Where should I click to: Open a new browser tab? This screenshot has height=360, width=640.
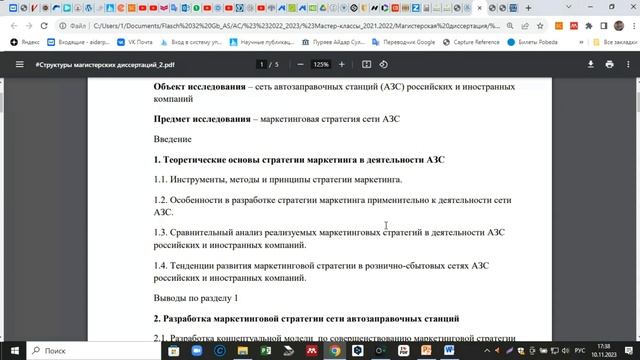[x=528, y=8]
